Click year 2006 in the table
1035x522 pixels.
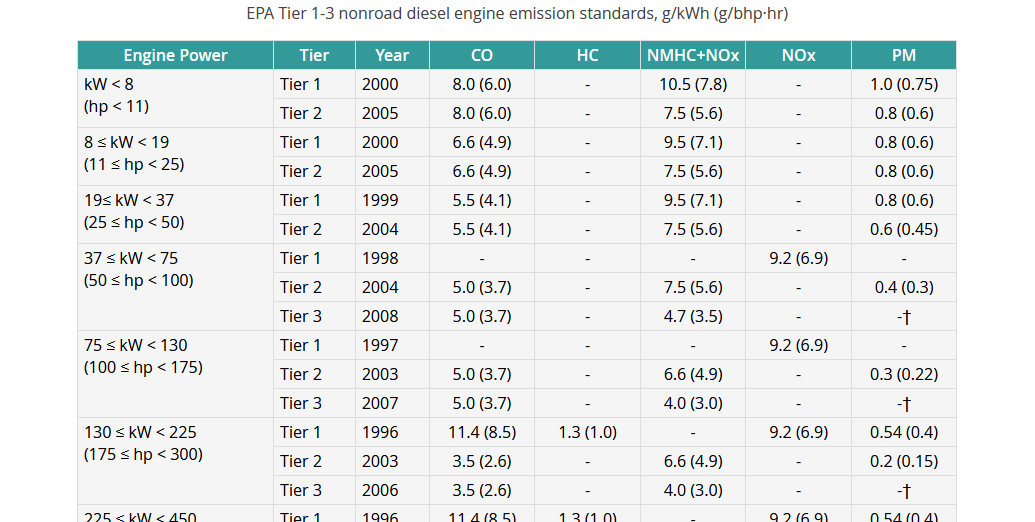coord(380,491)
